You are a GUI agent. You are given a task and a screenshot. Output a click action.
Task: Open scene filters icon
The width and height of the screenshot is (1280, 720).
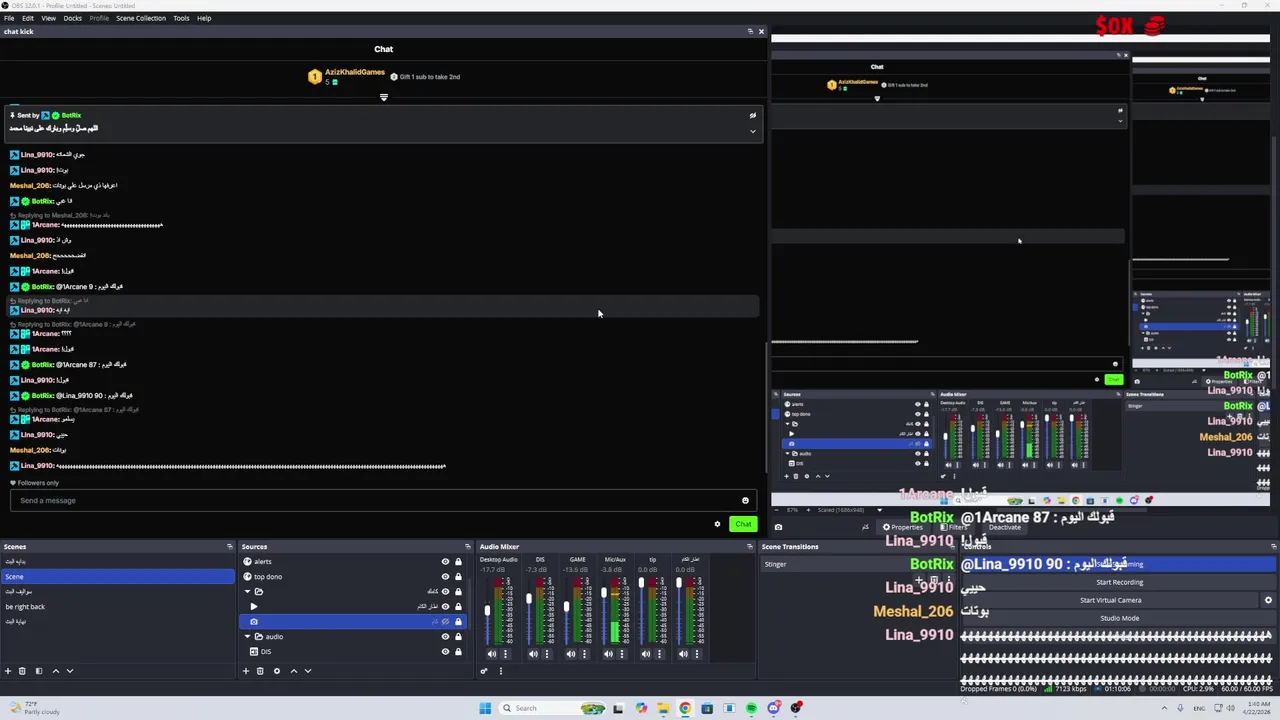(x=39, y=671)
